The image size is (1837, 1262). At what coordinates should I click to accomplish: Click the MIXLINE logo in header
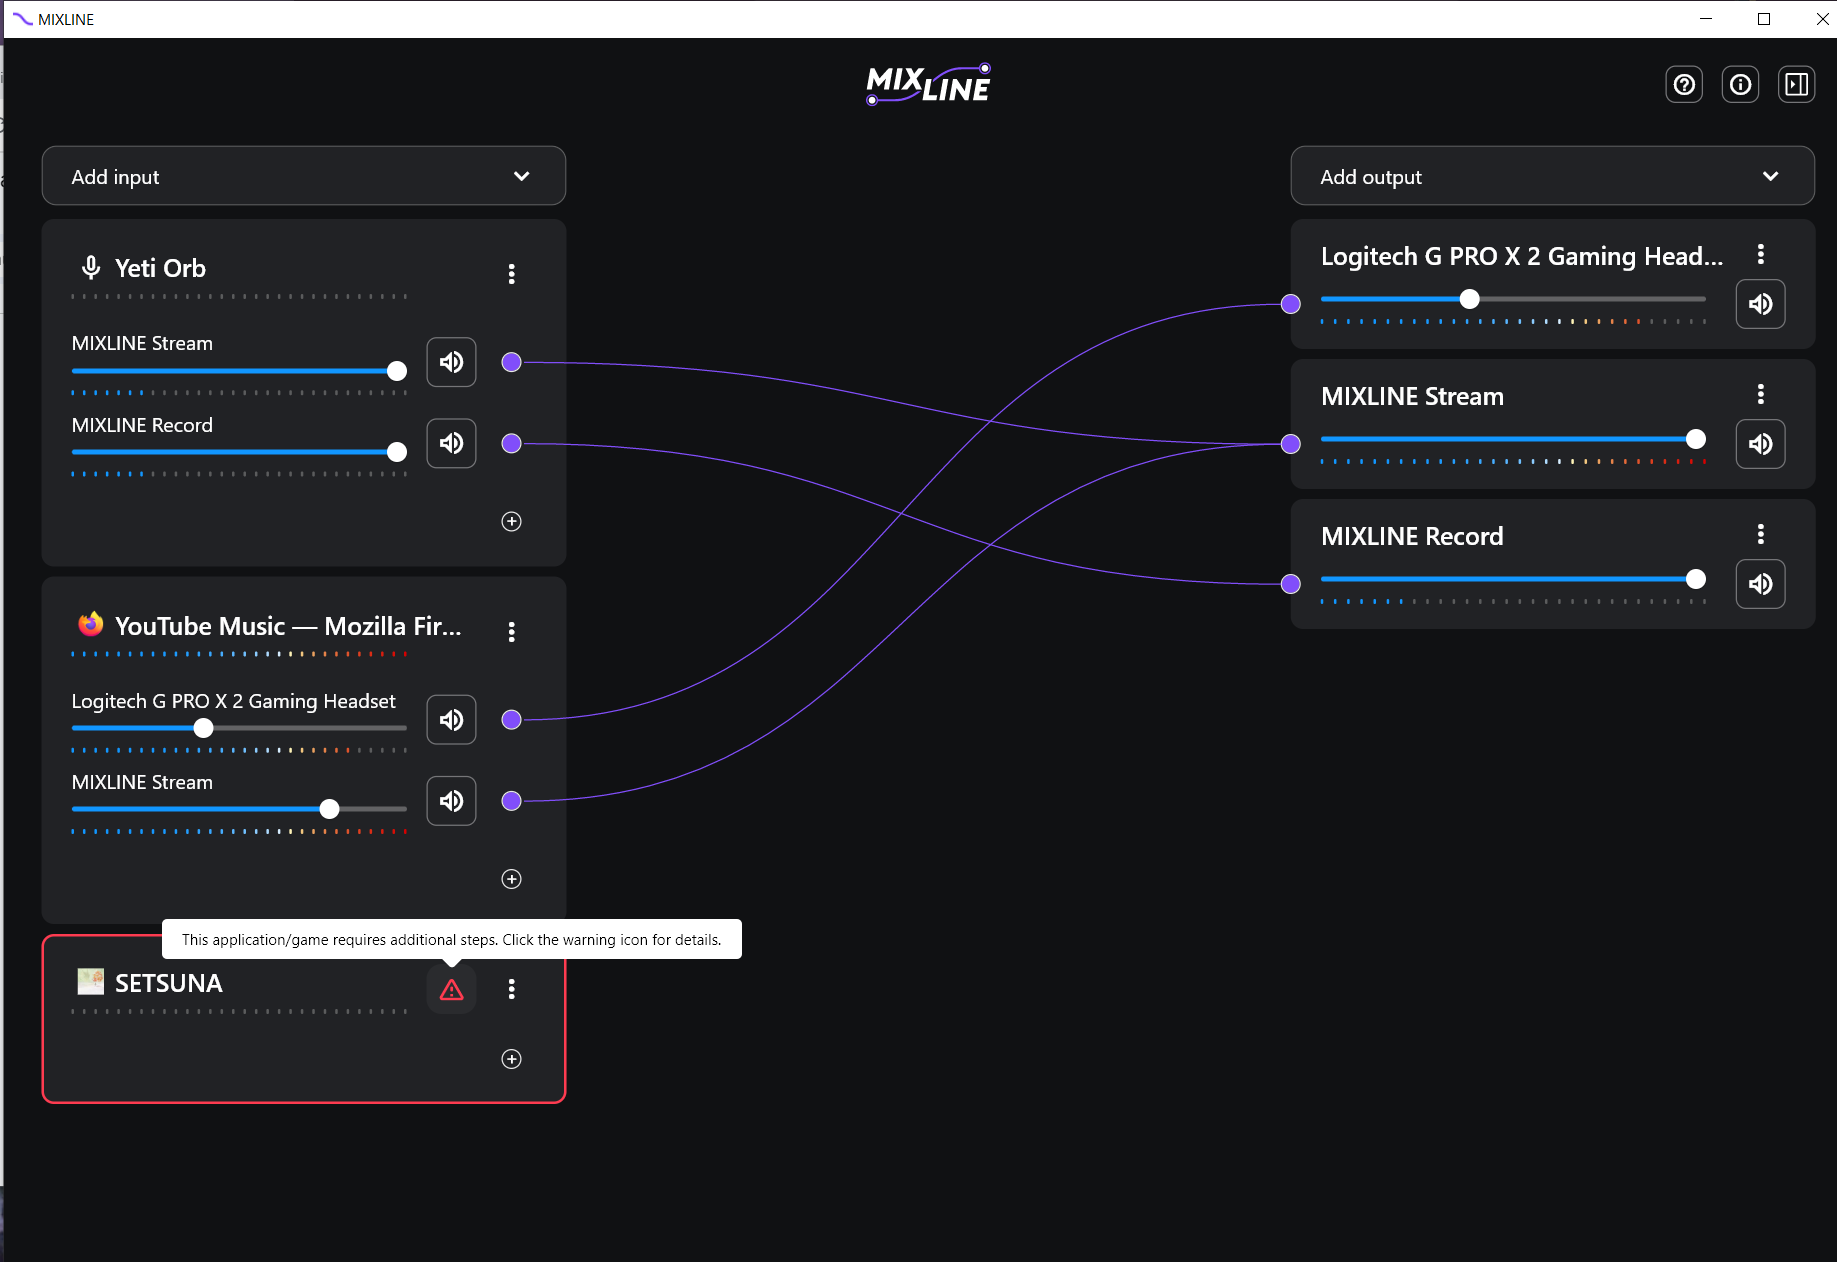tap(929, 85)
